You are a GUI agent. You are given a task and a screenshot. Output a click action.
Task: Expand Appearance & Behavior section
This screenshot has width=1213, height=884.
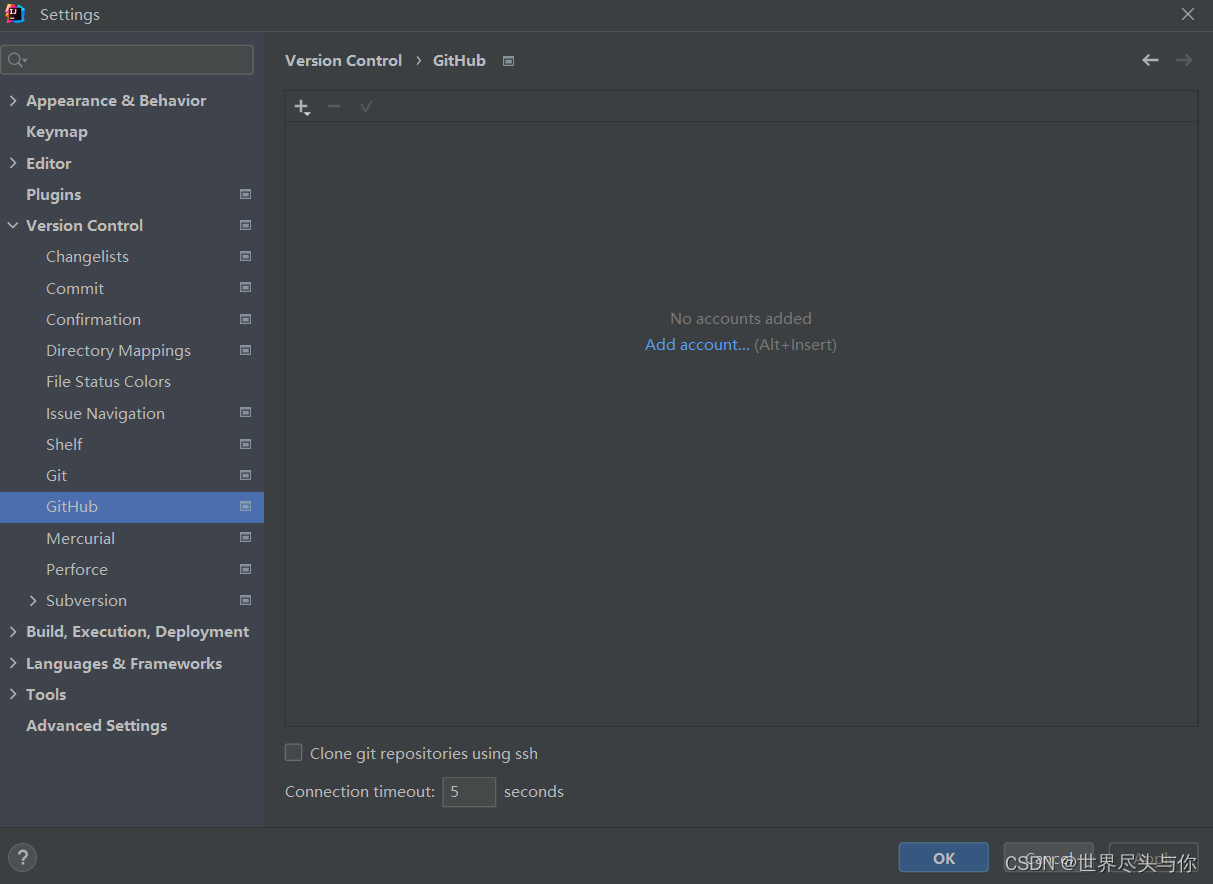pos(13,101)
